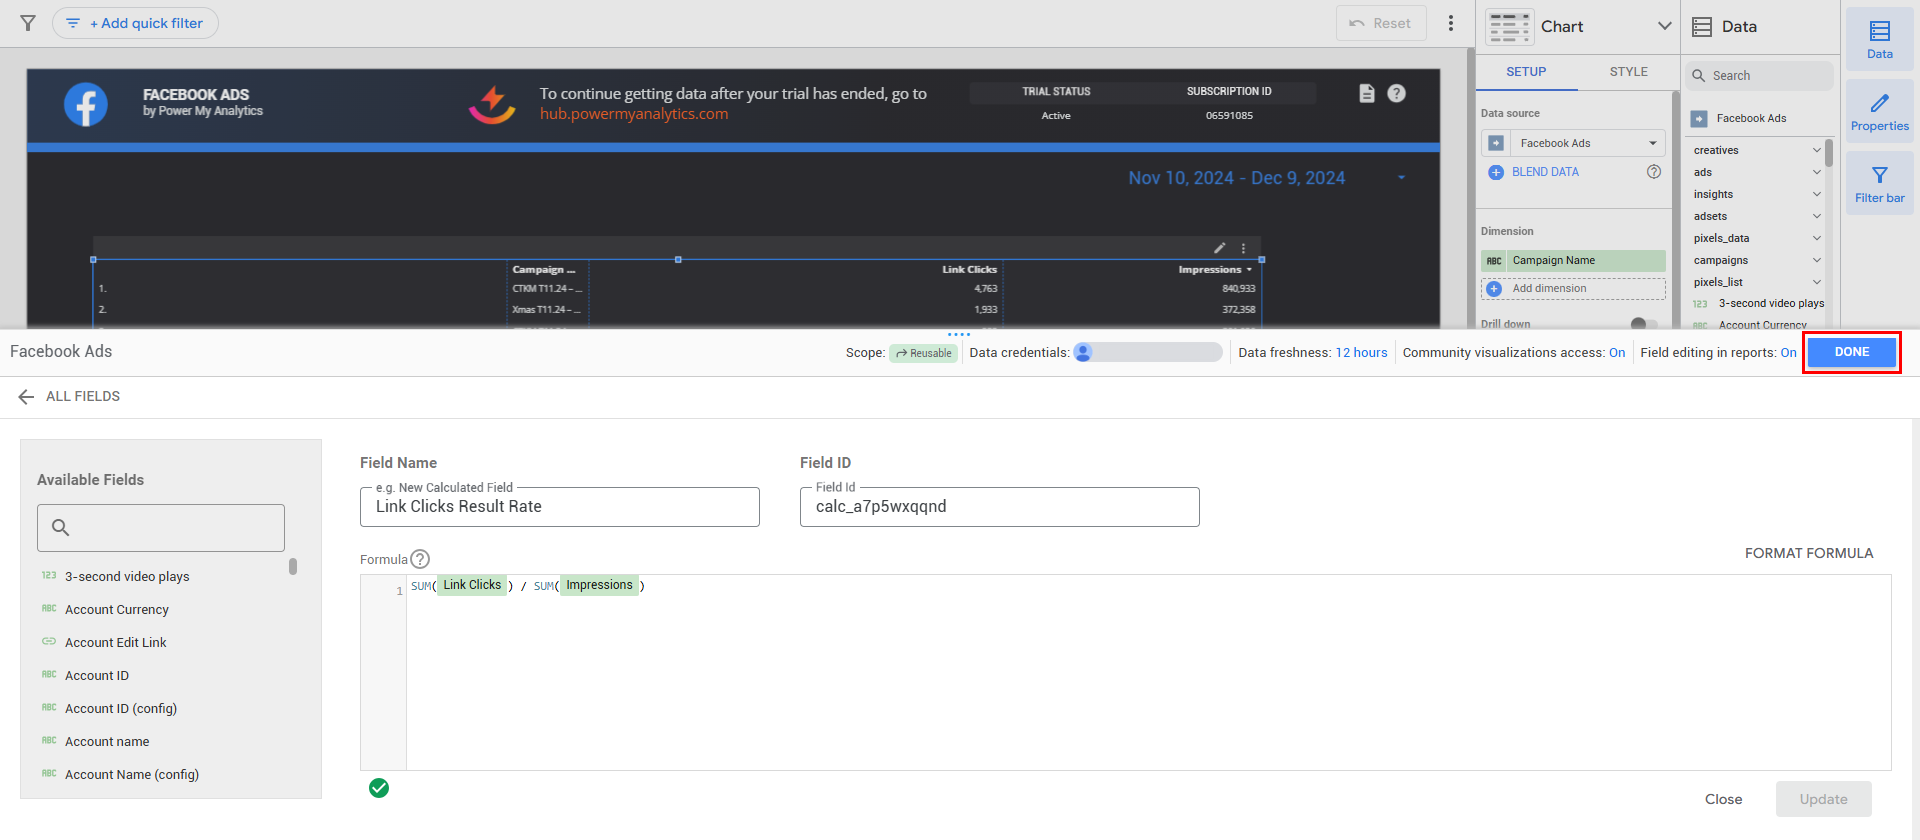1920x840 pixels.
Task: Open the Filter bar panel icon
Action: (x=1879, y=184)
